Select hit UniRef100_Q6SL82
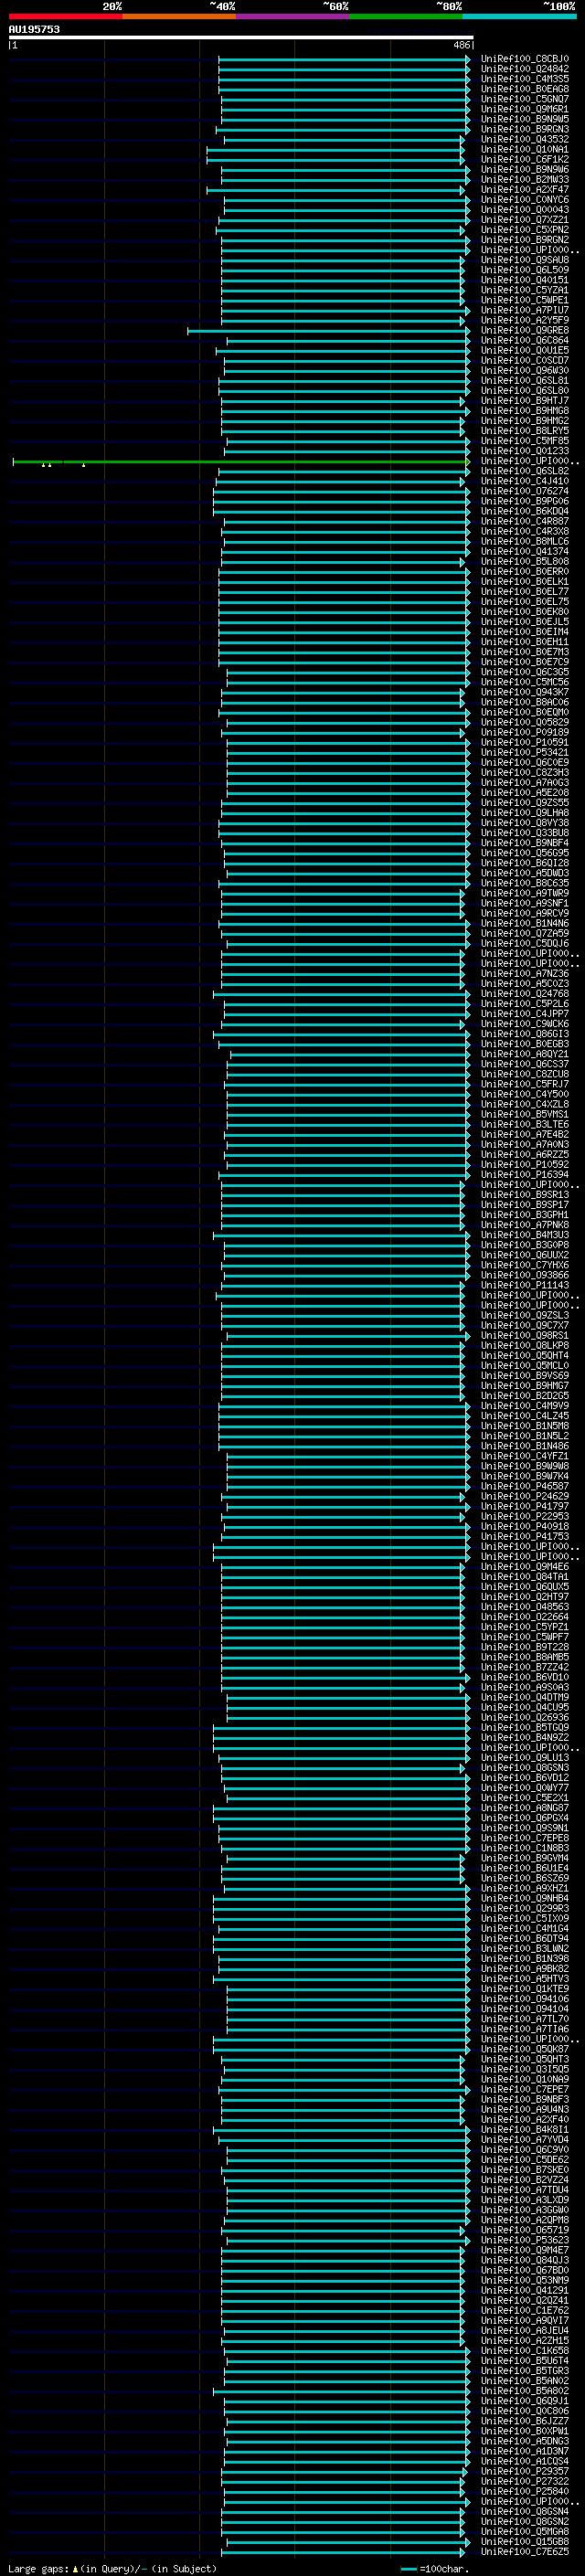Viewport: 585px width, 2576px height. [525, 471]
